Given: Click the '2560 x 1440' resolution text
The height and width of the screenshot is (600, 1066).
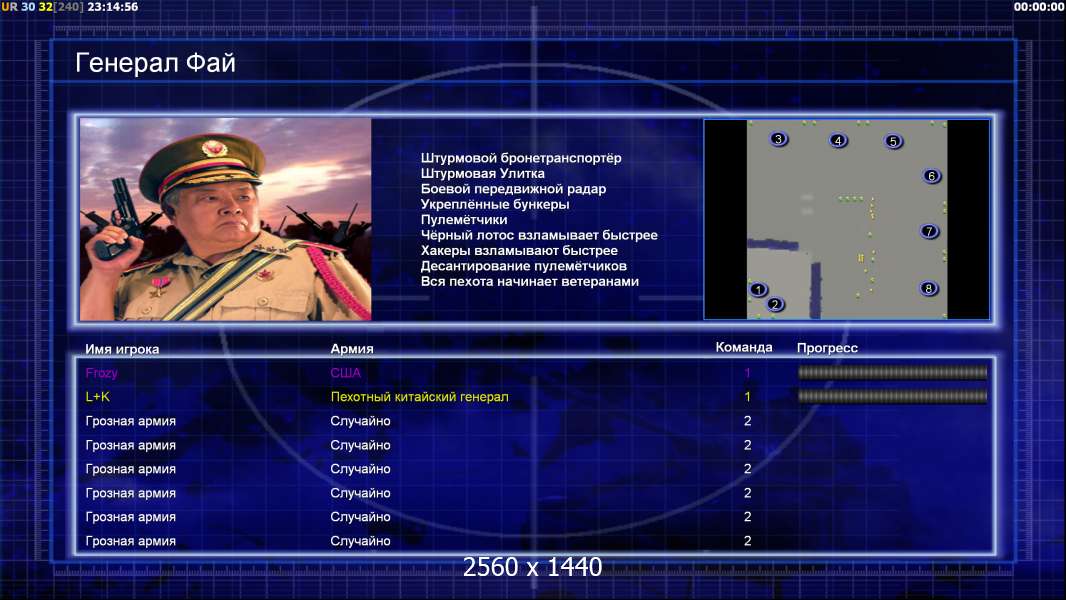Looking at the screenshot, I should point(532,567).
